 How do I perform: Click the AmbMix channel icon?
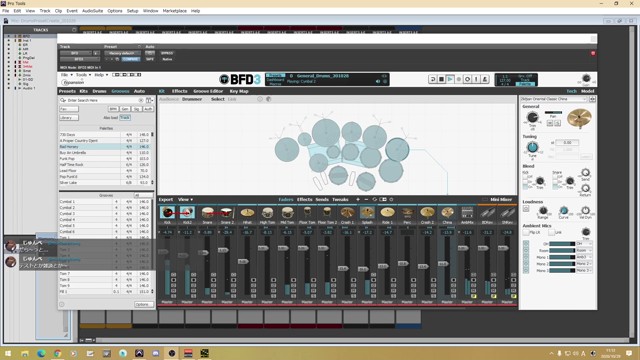coord(467,213)
